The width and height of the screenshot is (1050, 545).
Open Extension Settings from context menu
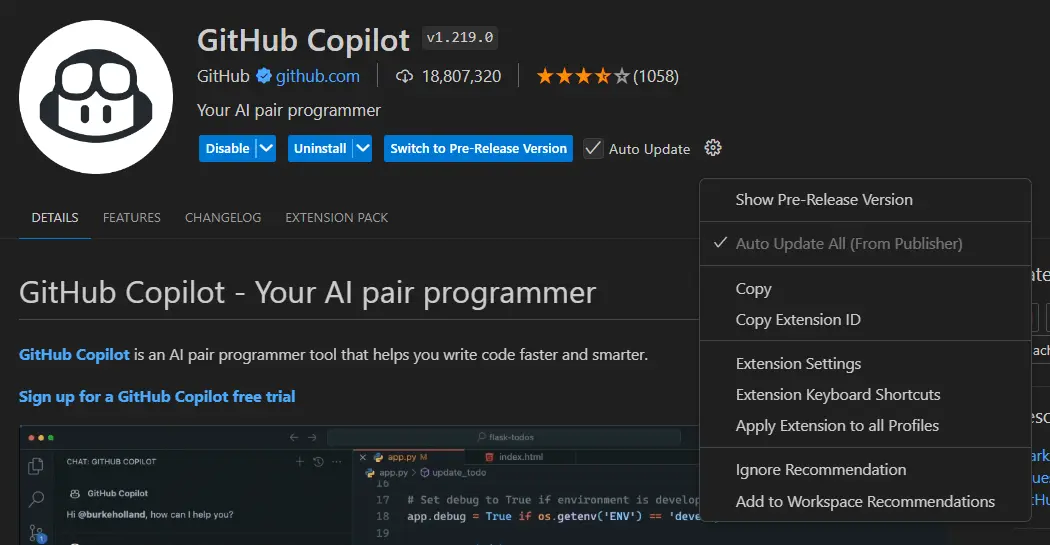(797, 364)
